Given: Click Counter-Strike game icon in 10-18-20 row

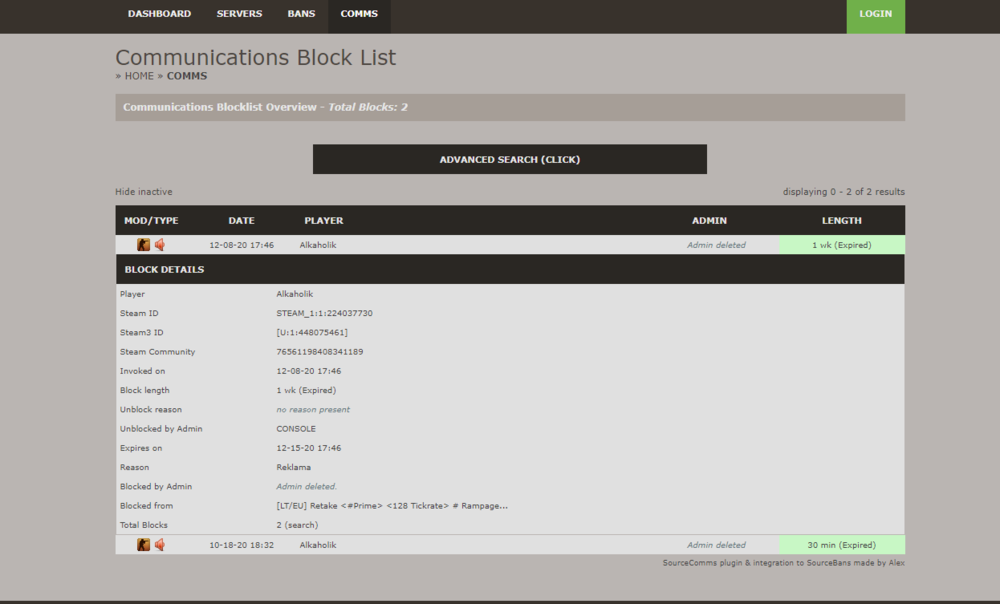Looking at the screenshot, I should [143, 545].
